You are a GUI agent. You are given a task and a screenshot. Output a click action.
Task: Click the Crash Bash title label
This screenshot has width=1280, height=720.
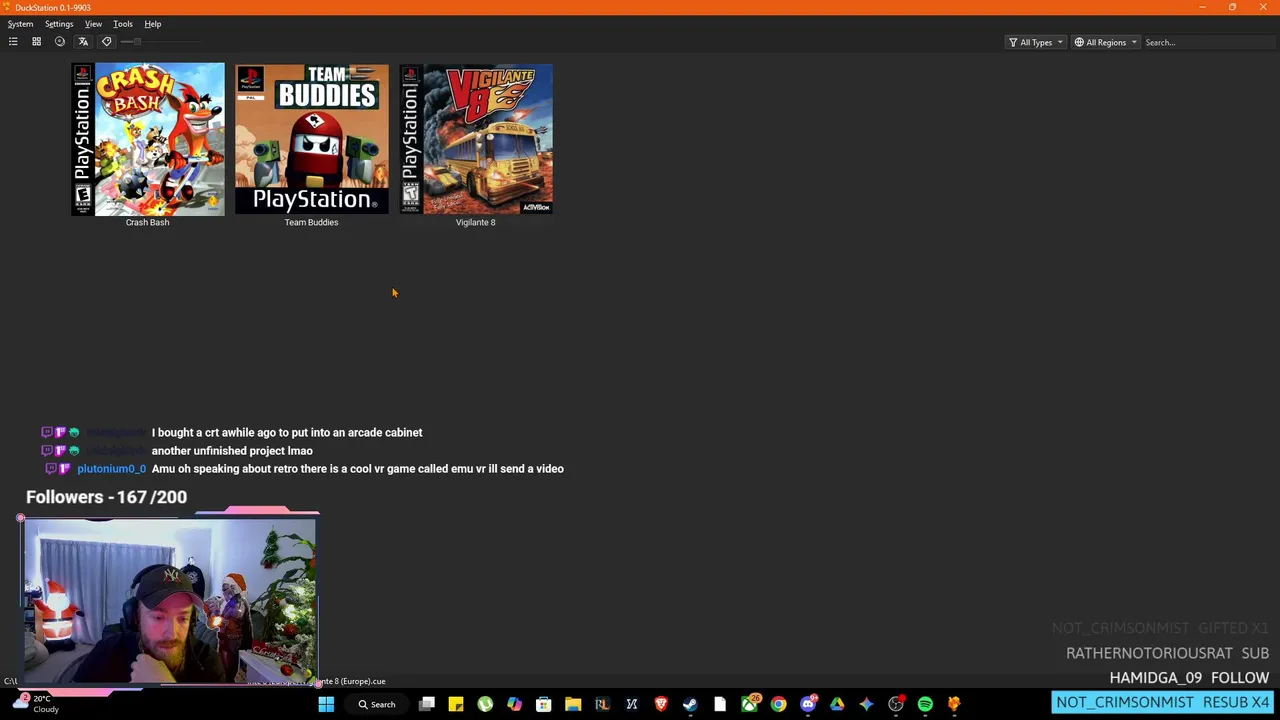coord(148,222)
